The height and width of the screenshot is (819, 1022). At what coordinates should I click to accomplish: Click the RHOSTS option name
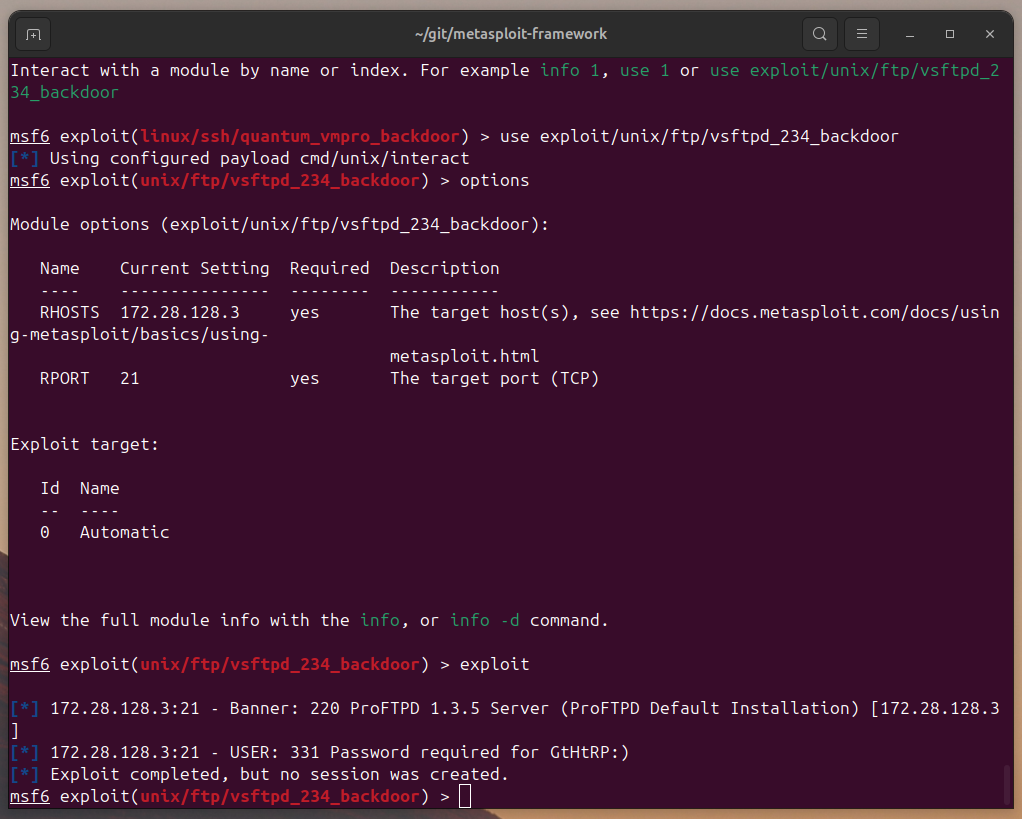point(70,313)
